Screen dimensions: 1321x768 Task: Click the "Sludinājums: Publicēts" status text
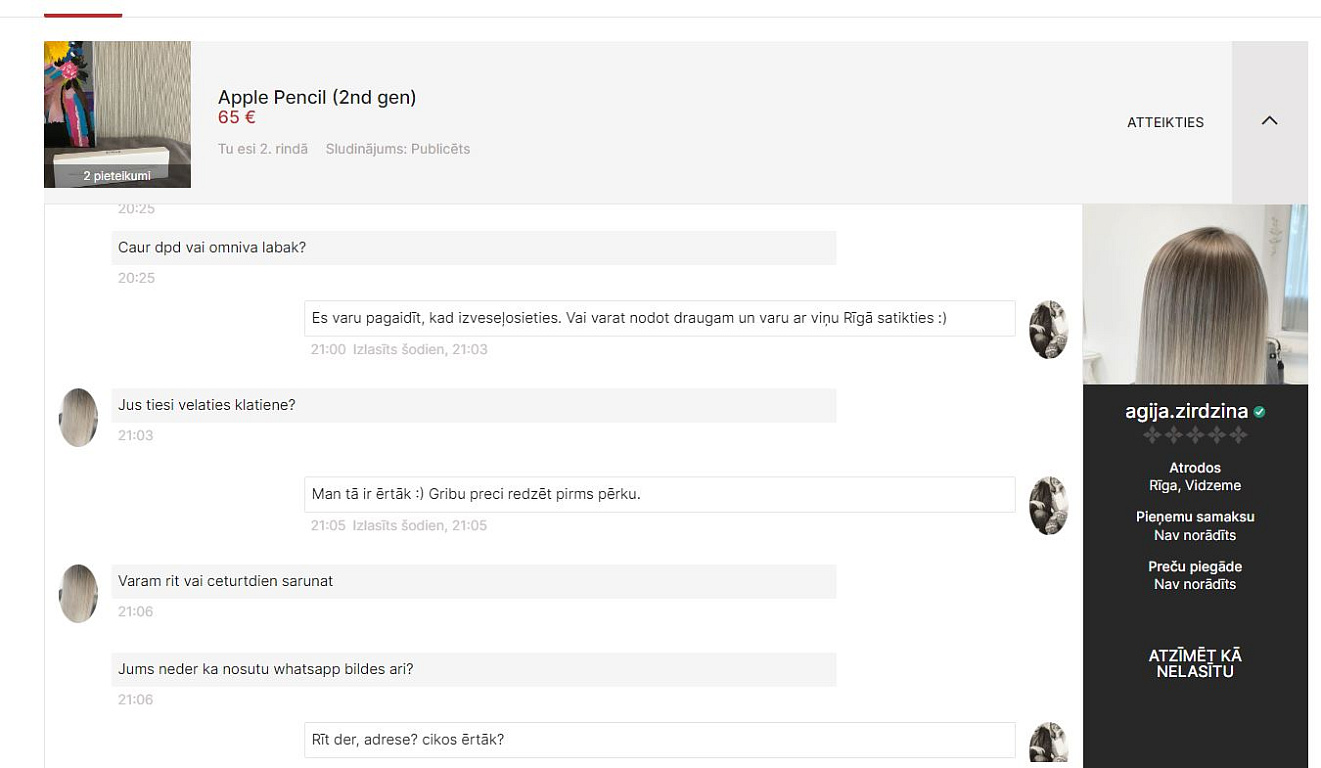397,149
